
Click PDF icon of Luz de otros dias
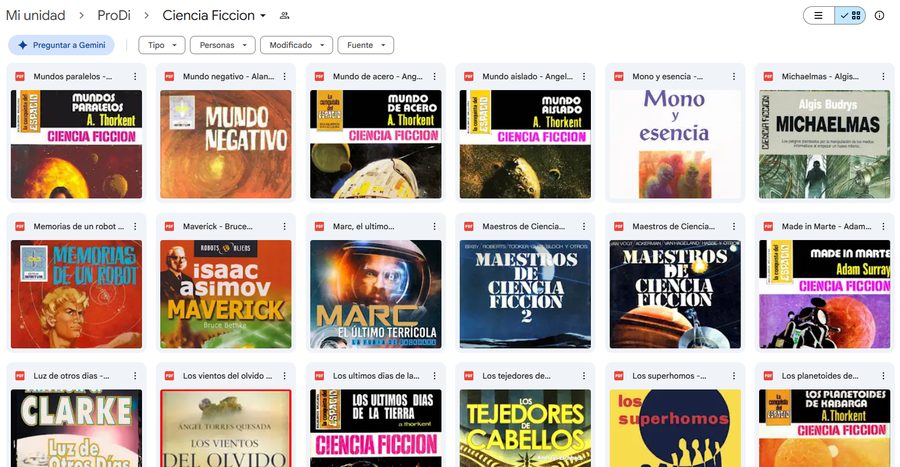[x=20, y=376]
